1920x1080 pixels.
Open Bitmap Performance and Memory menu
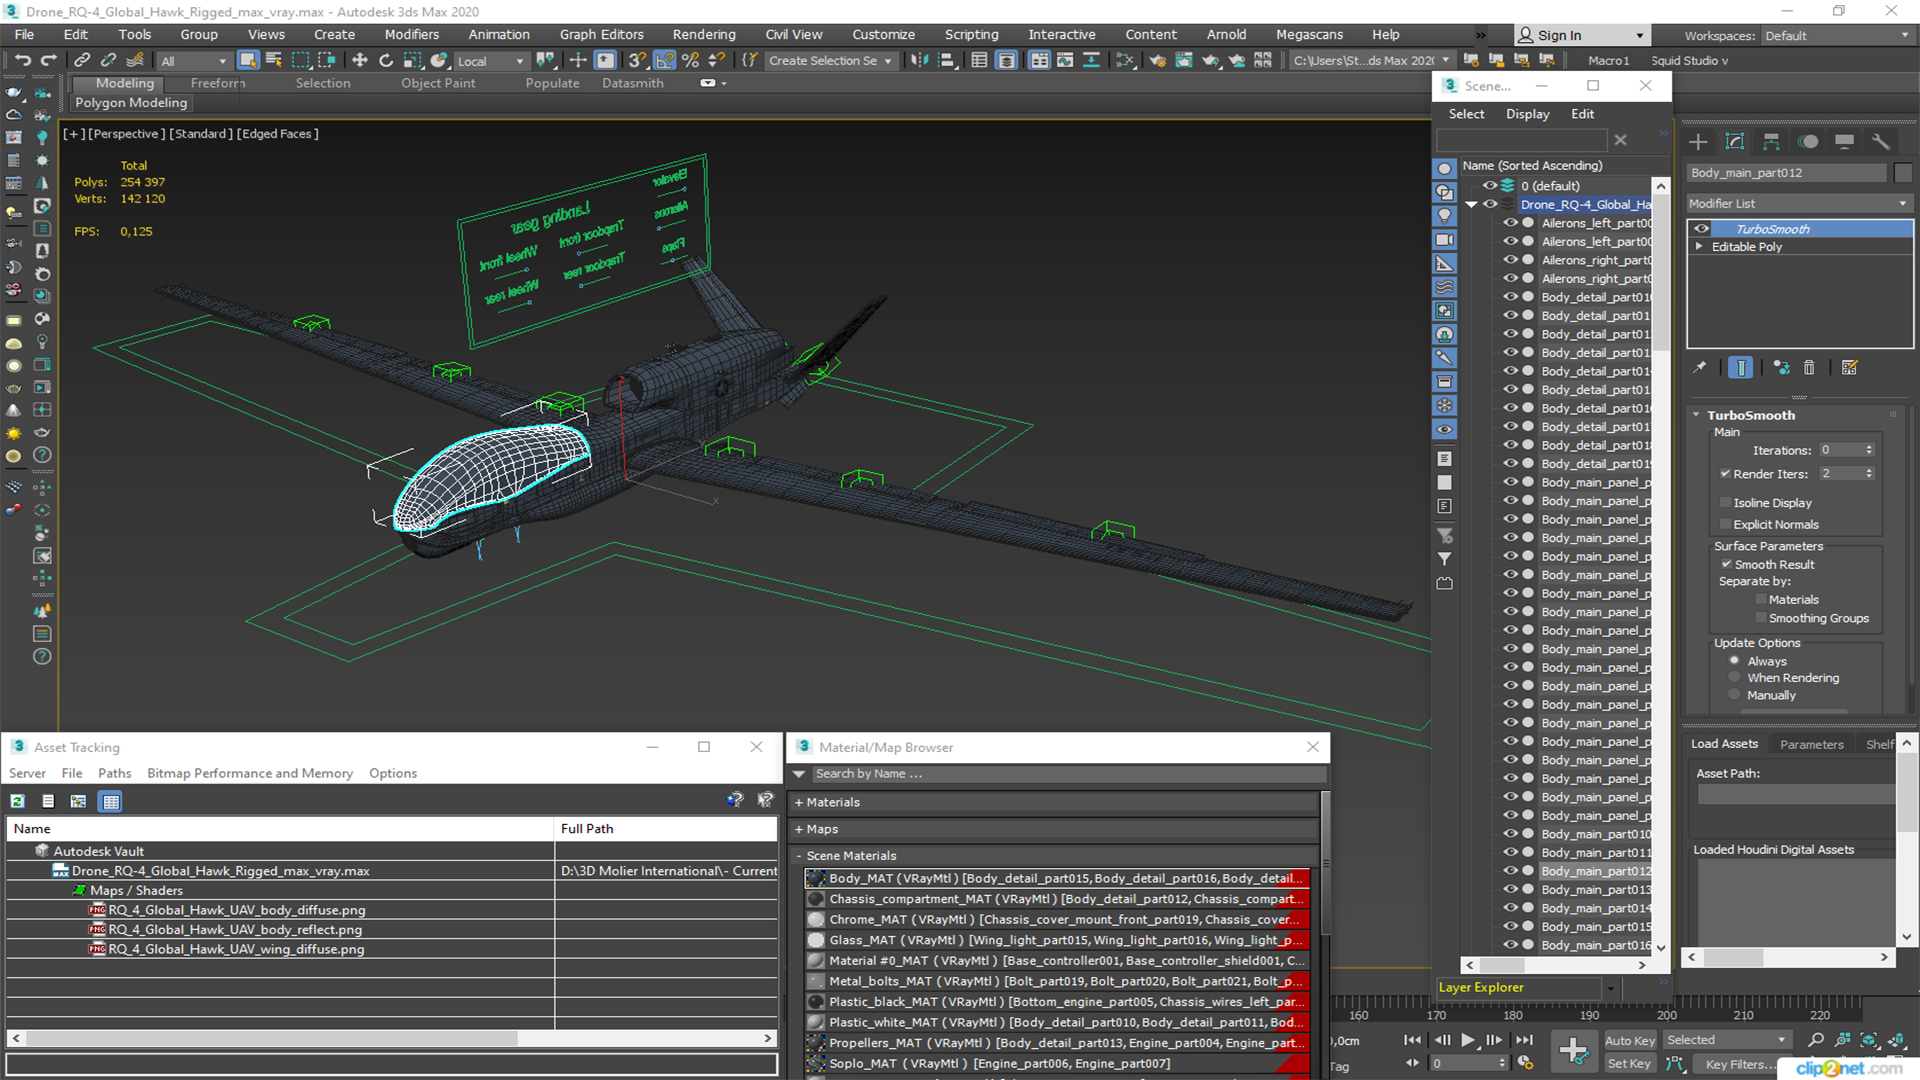coord(250,773)
